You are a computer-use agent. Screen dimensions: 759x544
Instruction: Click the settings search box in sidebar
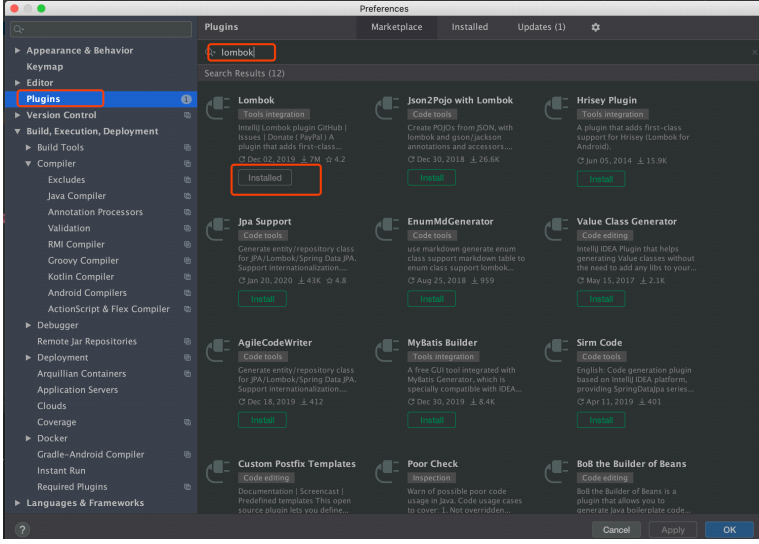101,29
